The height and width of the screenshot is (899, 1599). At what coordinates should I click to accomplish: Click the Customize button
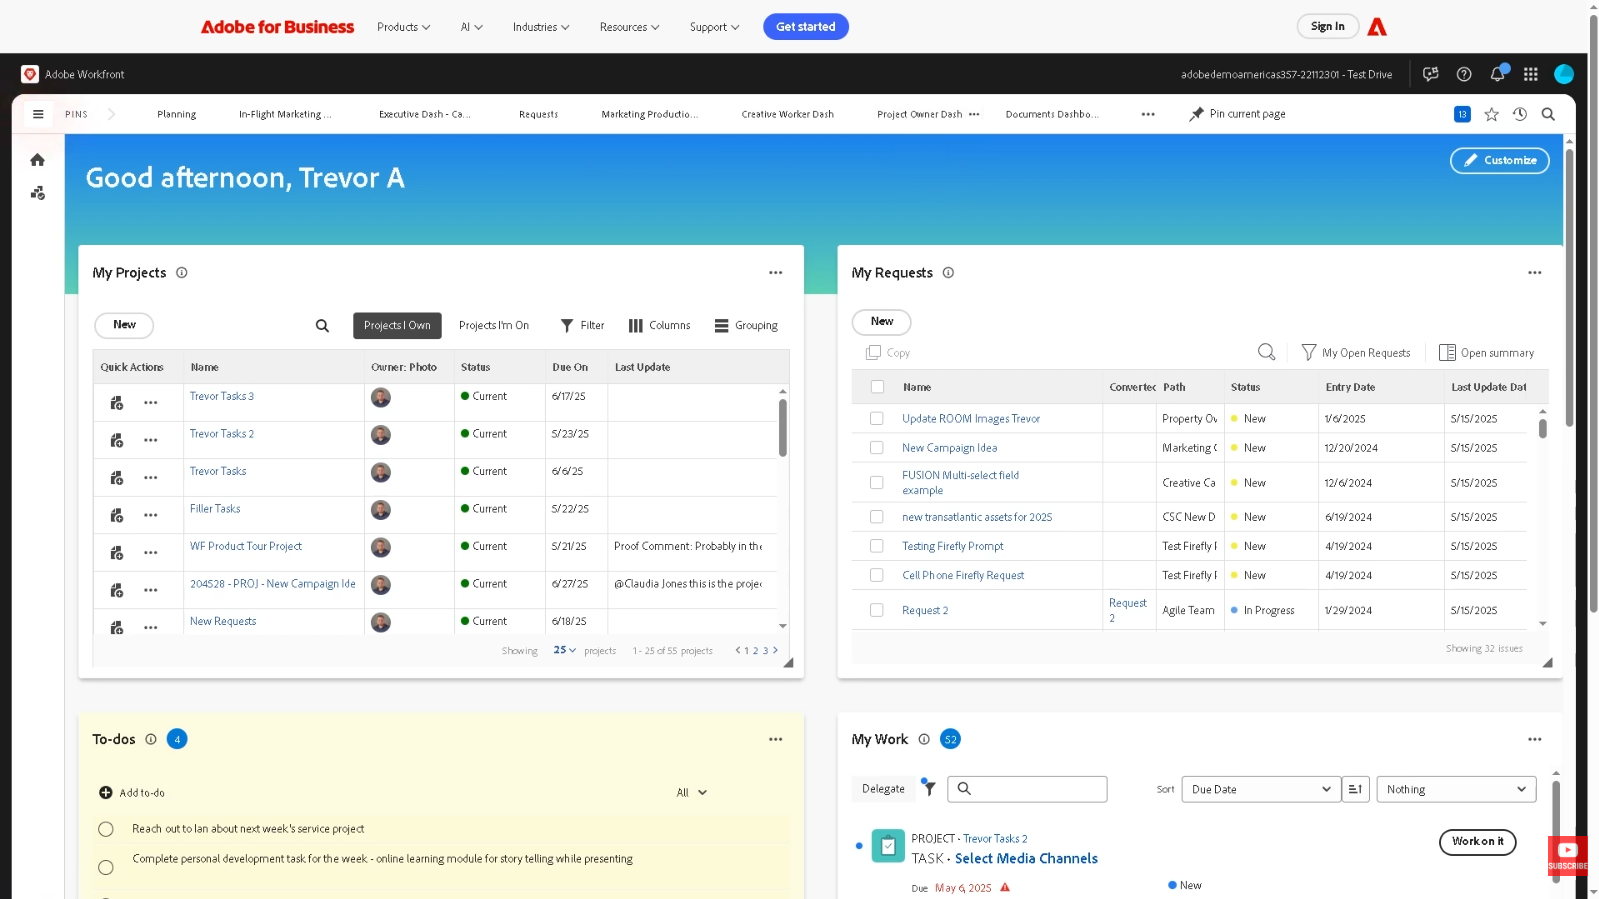tap(1499, 160)
